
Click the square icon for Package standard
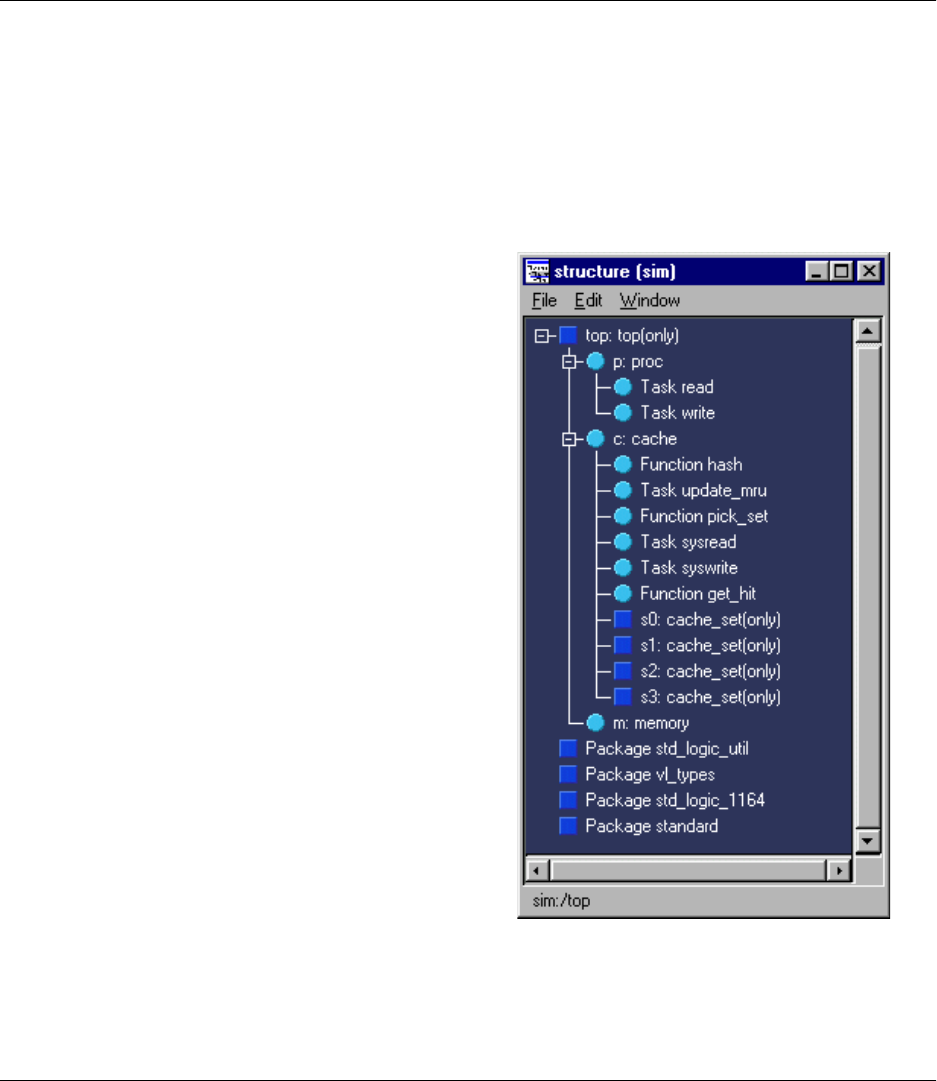coord(568,827)
